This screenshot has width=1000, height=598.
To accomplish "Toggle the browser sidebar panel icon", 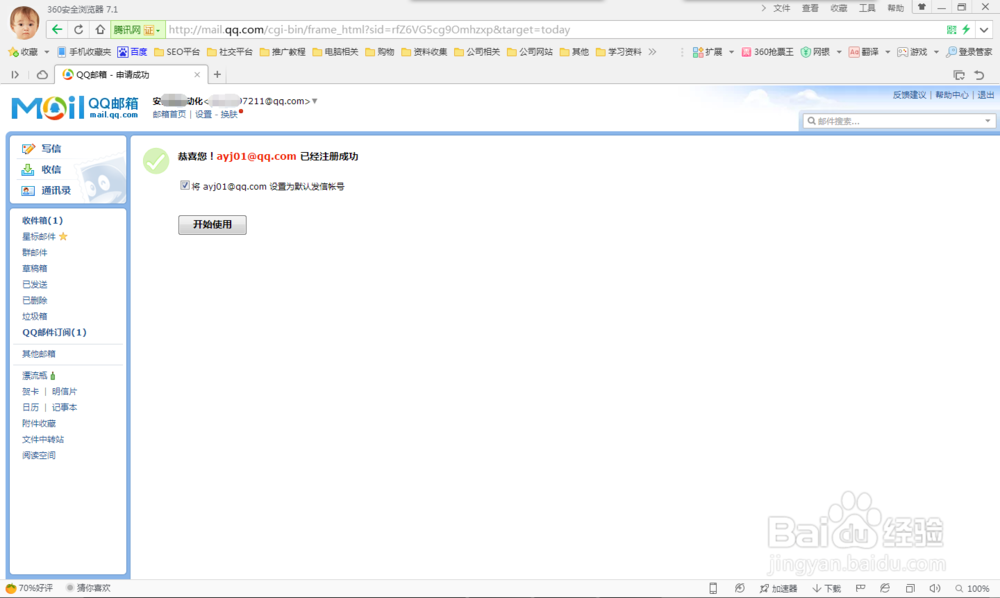I will [15, 75].
